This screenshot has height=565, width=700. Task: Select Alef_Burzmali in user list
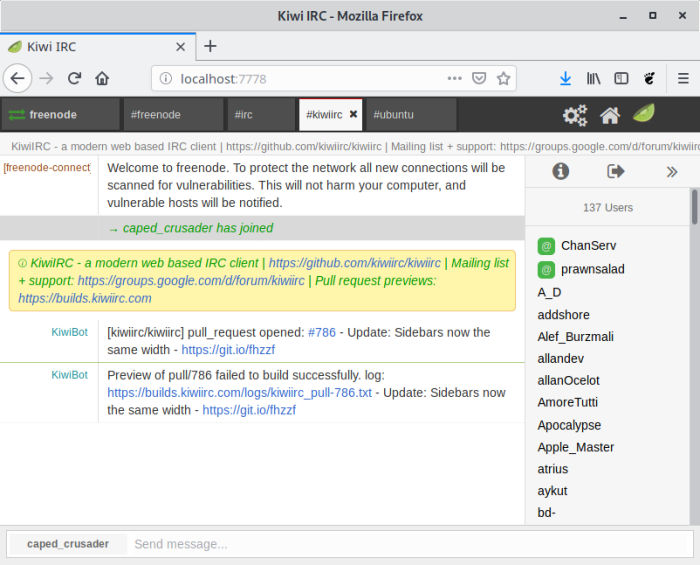tap(575, 337)
